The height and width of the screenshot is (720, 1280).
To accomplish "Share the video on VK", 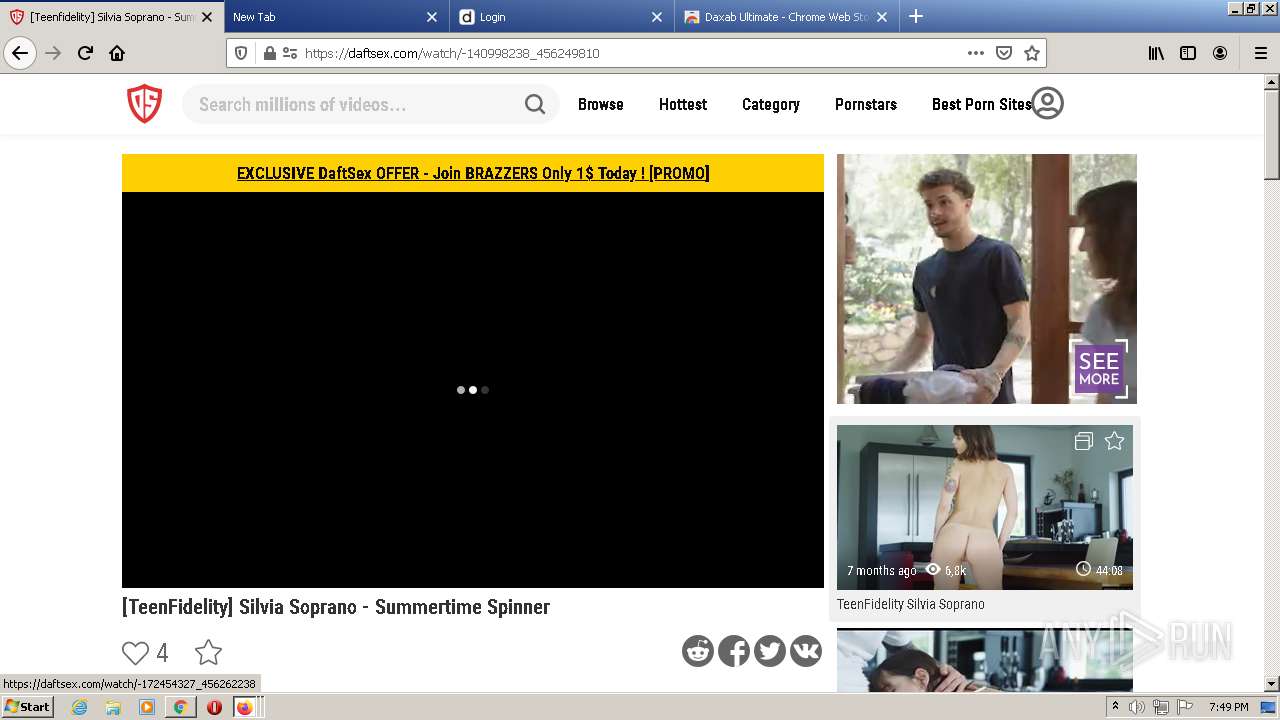I will coord(806,651).
